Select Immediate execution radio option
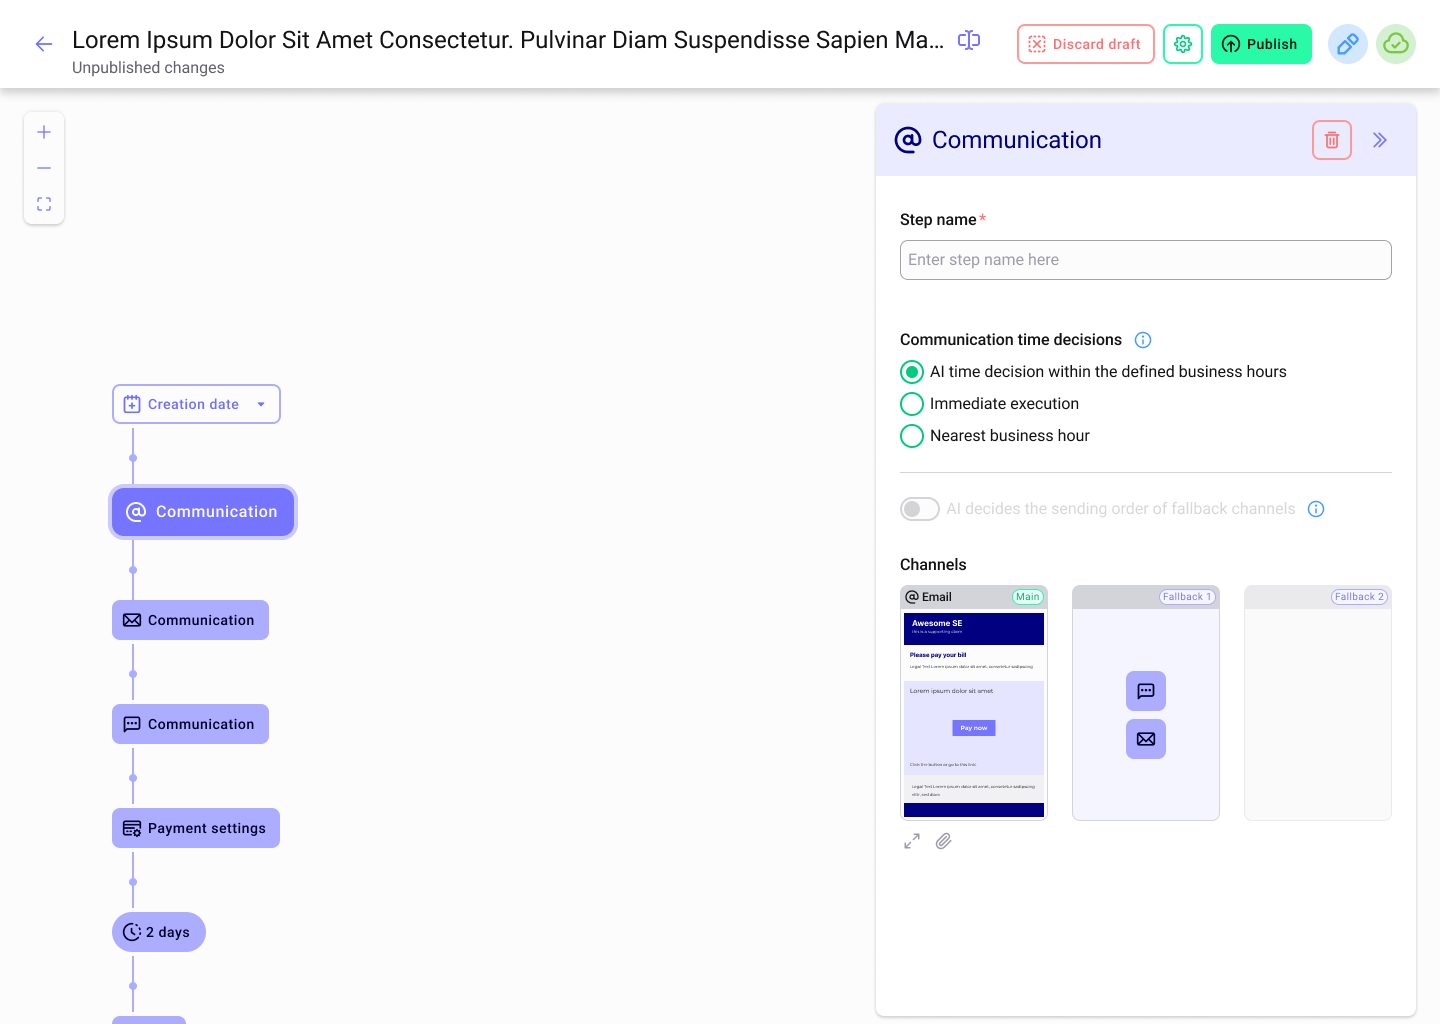Viewport: 1440px width, 1024px height. (x=912, y=404)
